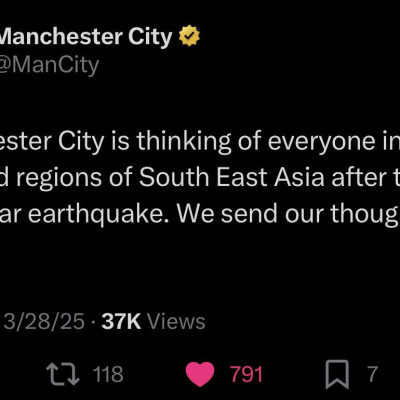400x400 pixels.
Task: Show reposts via the 118 count
Action: 108,374
